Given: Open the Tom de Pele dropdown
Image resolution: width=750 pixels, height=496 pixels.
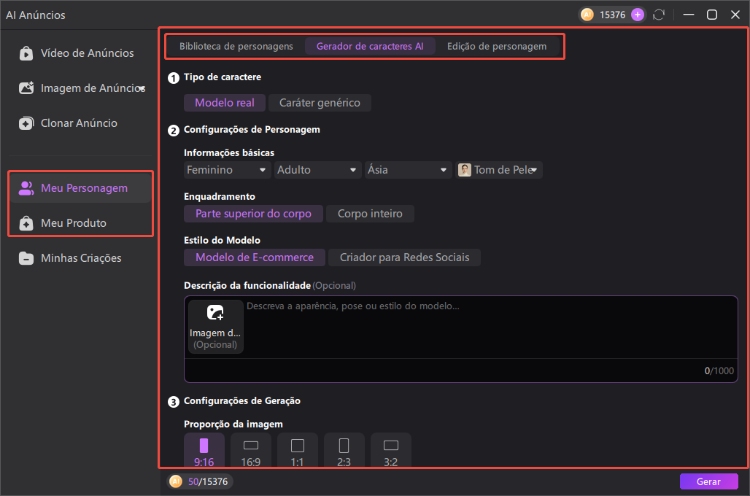Looking at the screenshot, I should pyautogui.click(x=499, y=170).
